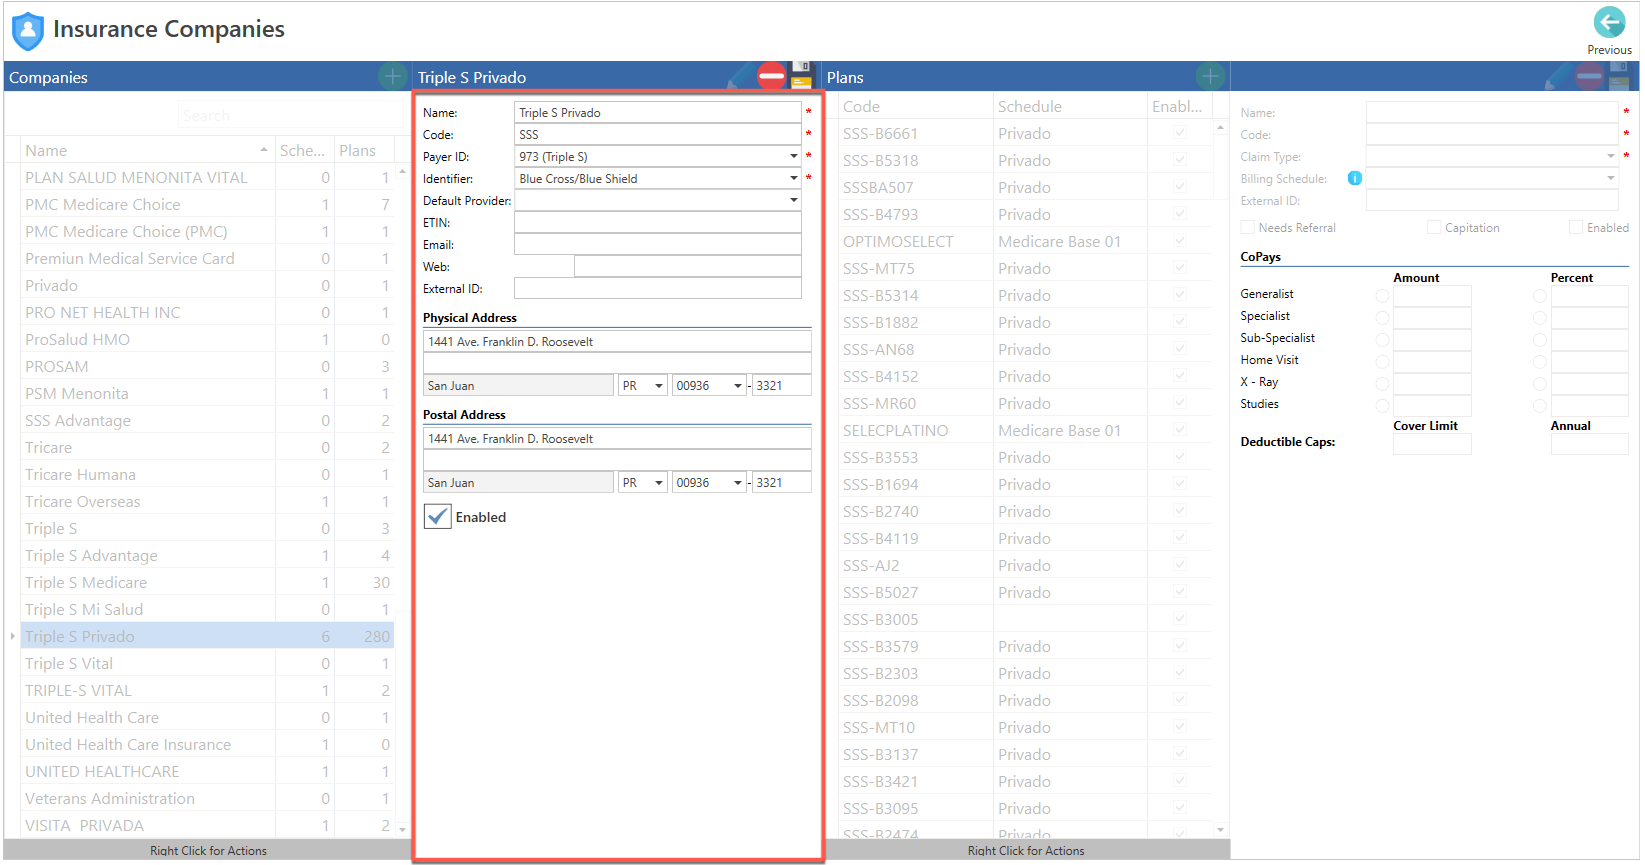Check the Needs Referral checkbox
This screenshot has height=865, width=1645.
click(1247, 228)
